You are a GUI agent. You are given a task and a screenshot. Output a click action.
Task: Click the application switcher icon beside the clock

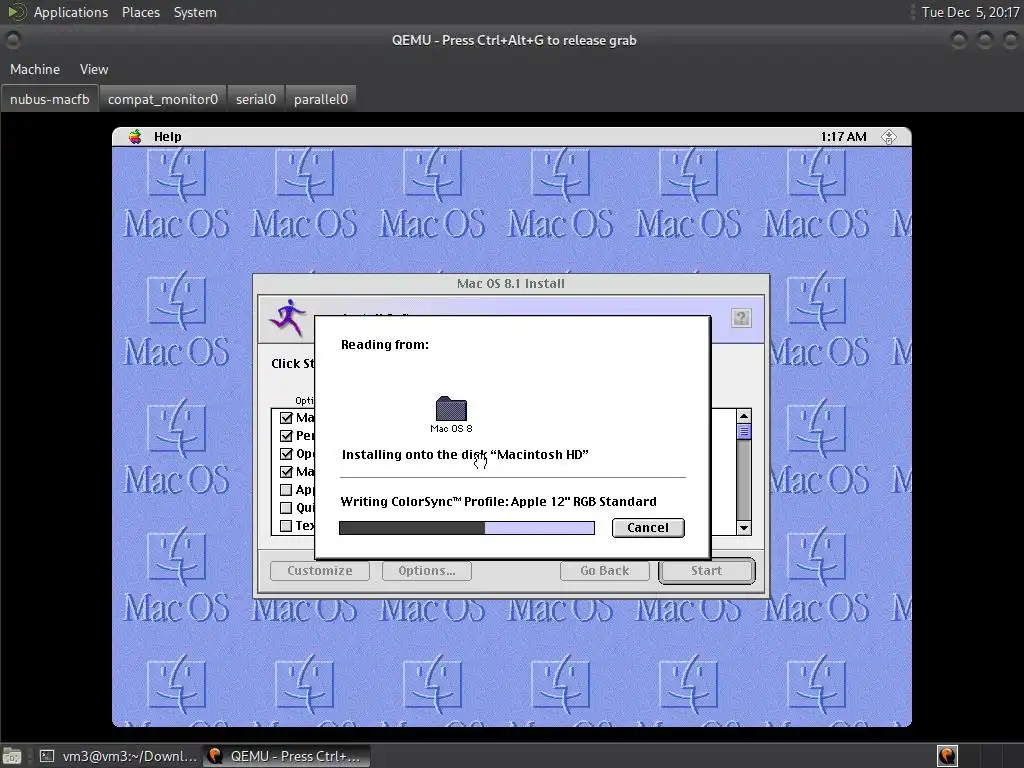point(888,136)
